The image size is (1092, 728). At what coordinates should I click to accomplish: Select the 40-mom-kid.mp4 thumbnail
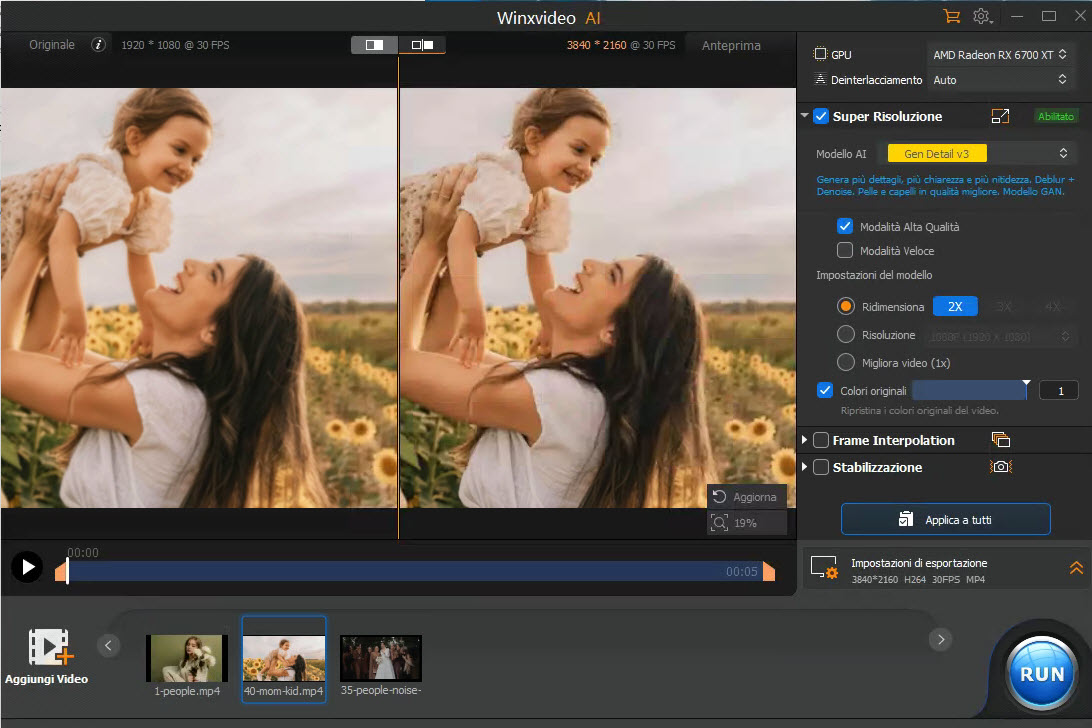(283, 658)
